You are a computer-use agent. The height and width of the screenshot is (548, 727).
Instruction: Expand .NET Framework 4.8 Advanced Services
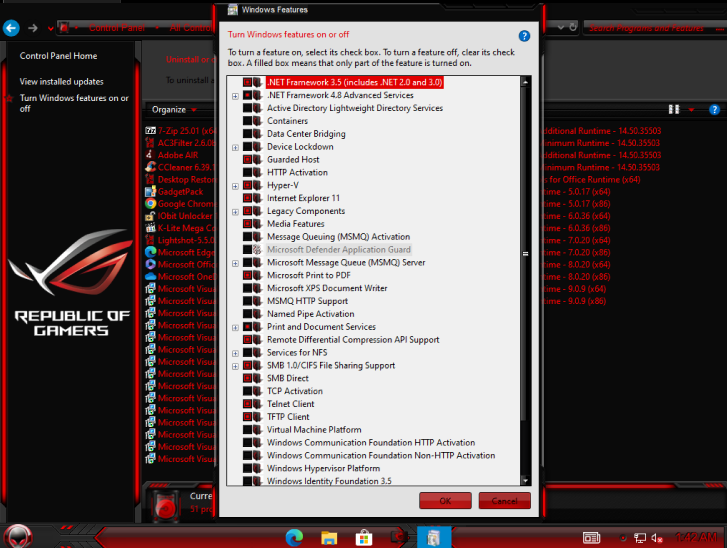click(235, 96)
